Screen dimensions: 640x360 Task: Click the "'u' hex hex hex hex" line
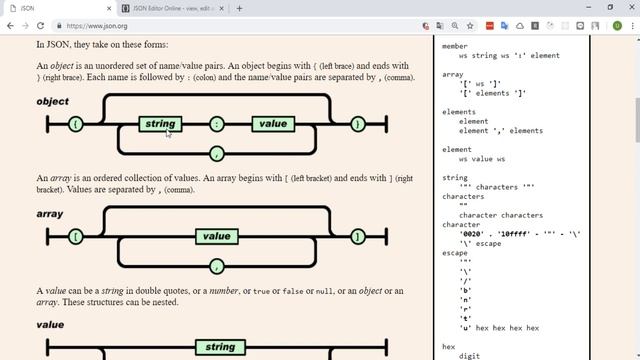(499, 328)
